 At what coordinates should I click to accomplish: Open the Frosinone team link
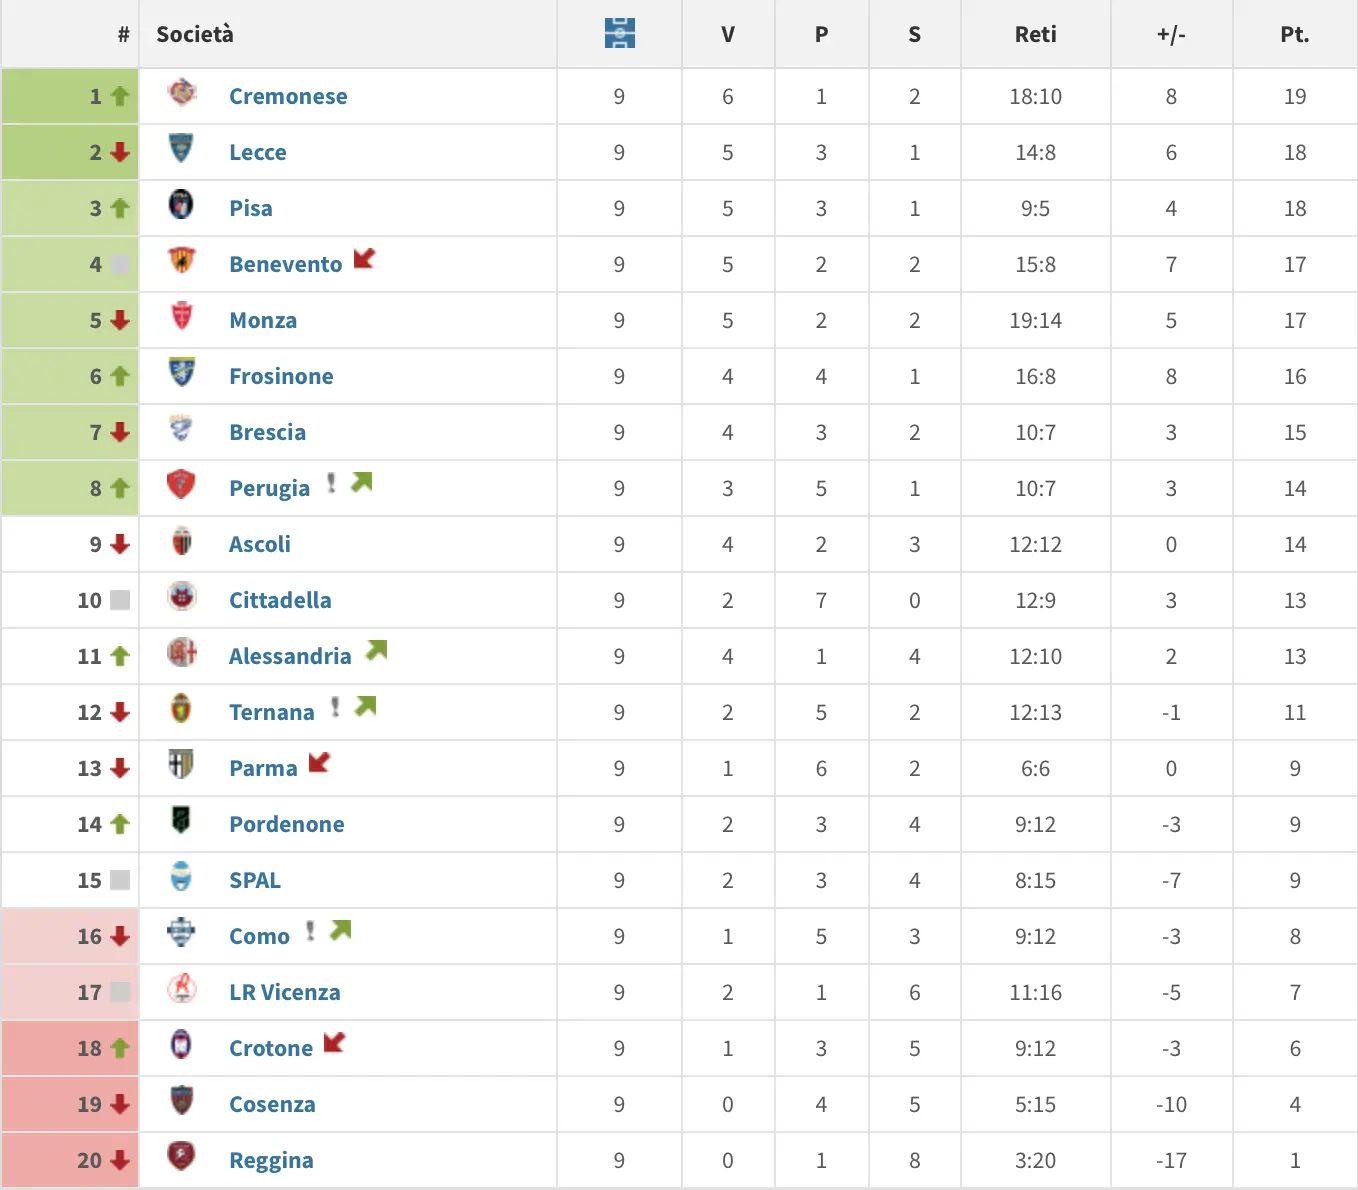[281, 376]
